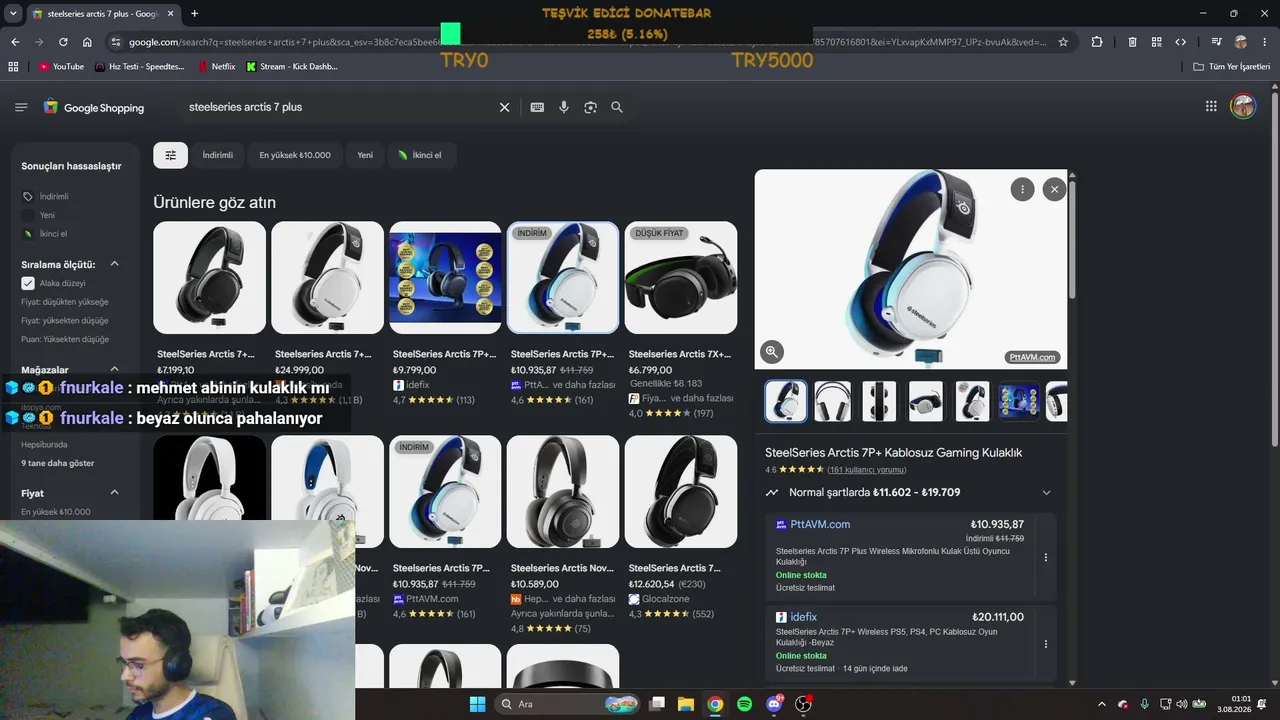Start voice search with the microphone icon
This screenshot has height=720, width=1280.
(x=564, y=107)
